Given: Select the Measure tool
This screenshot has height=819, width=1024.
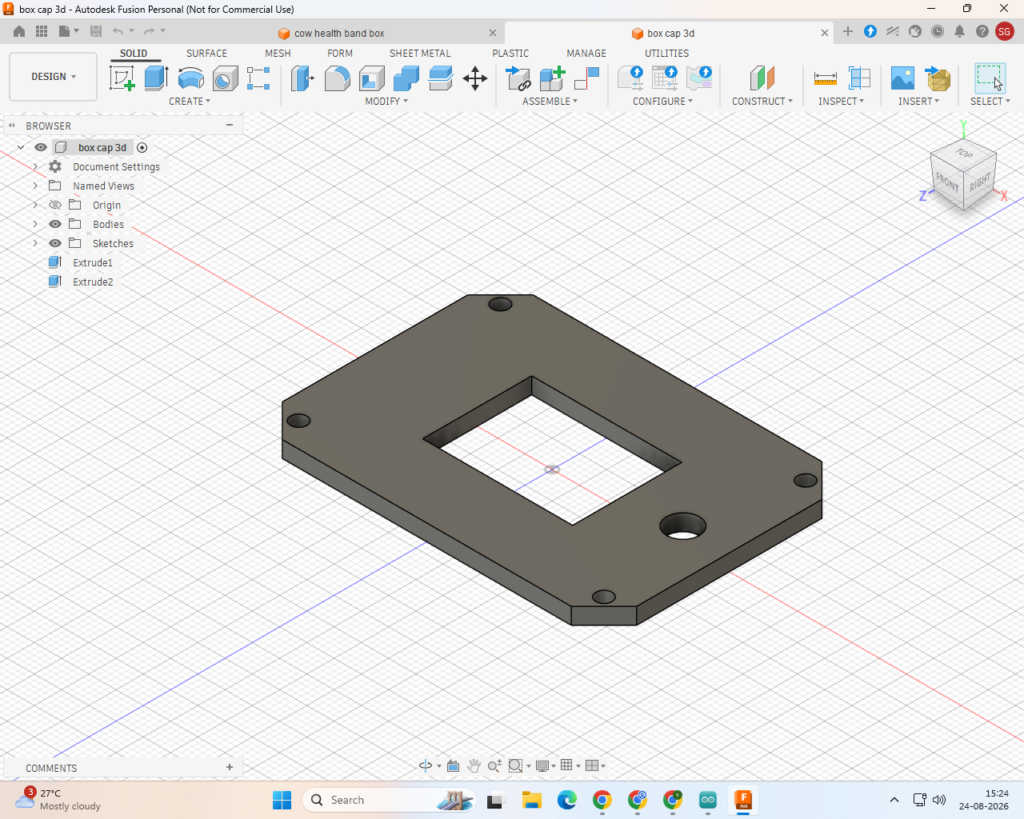Looking at the screenshot, I should (x=825, y=78).
